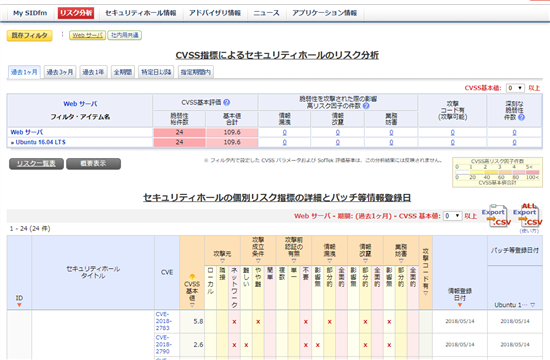
Task: Open the Ubuntu 16.04 LTS link
Action: pyautogui.click(x=40, y=142)
